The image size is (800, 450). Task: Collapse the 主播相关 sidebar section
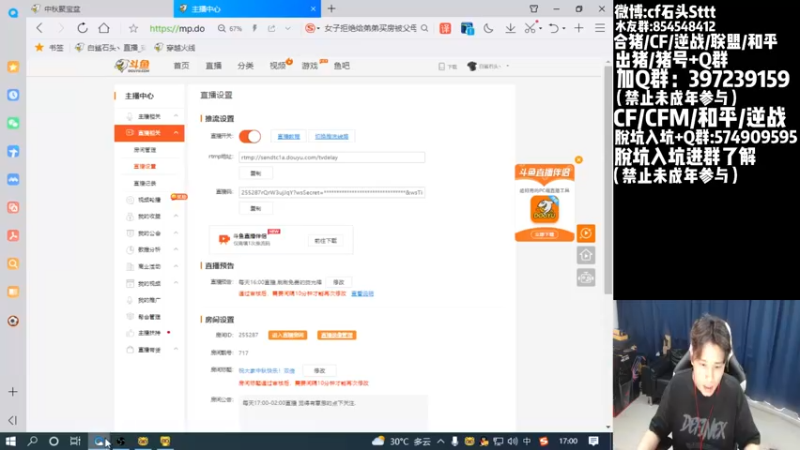coord(176,116)
